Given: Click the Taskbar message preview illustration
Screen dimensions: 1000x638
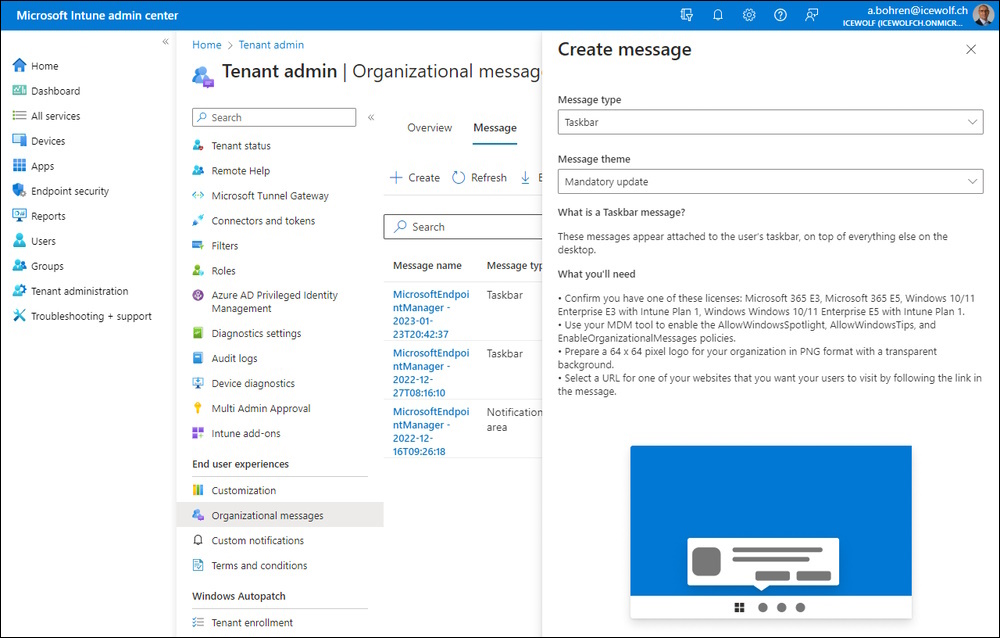Looking at the screenshot, I should (771, 531).
